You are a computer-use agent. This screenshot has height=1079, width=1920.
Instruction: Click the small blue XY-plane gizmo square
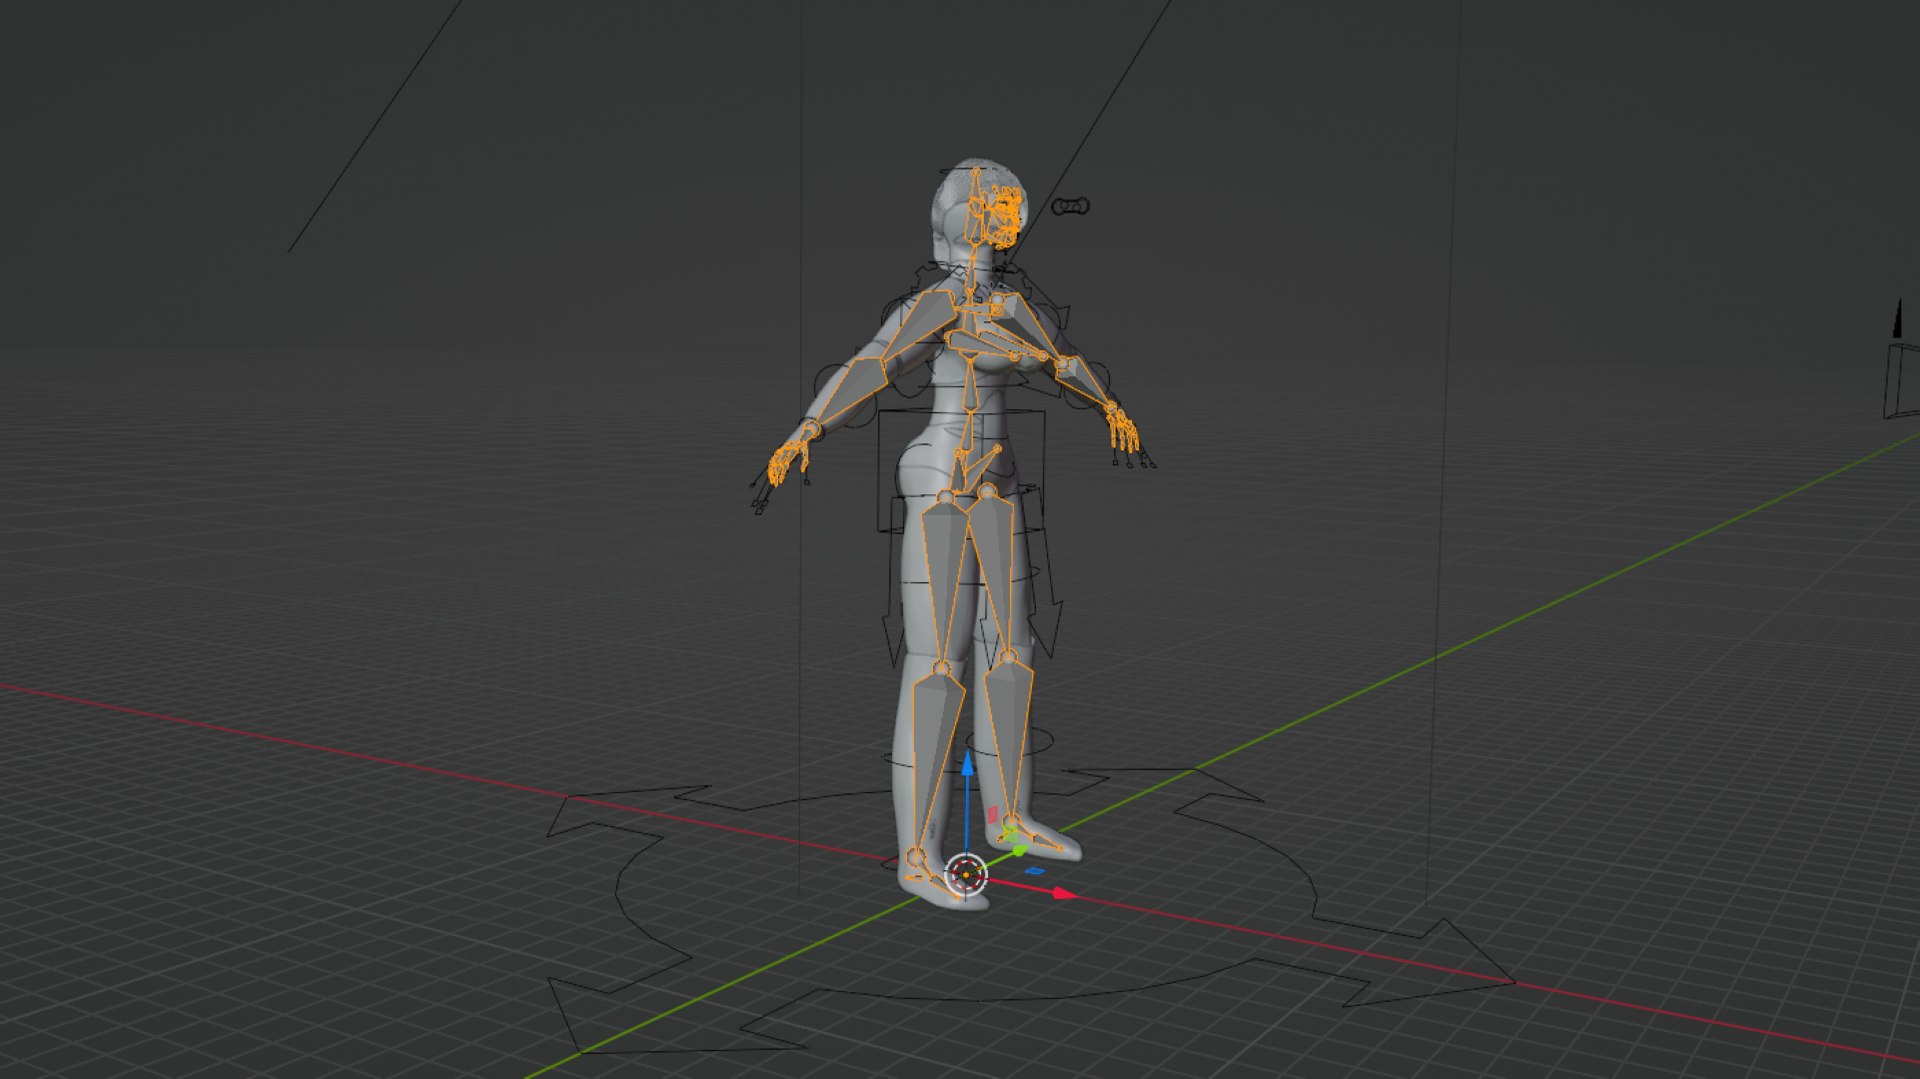tap(1034, 870)
